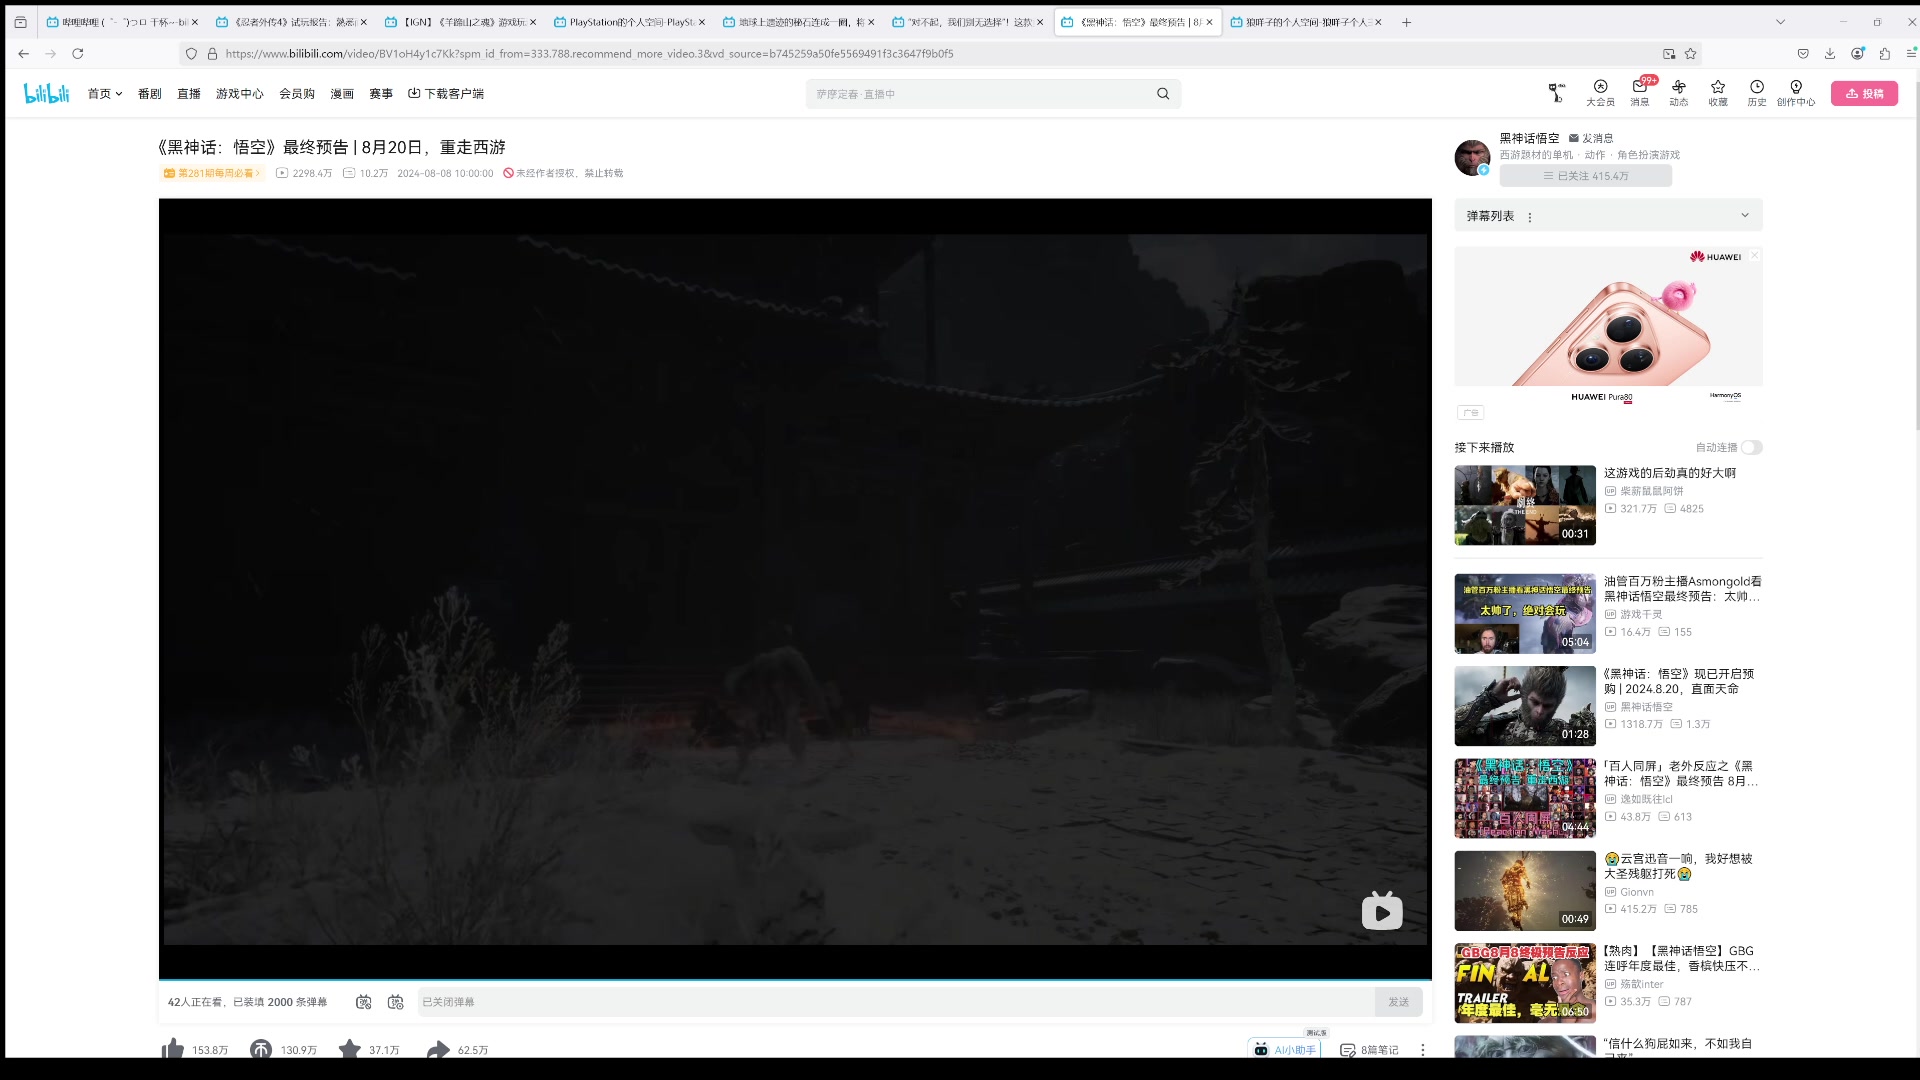The height and width of the screenshot is (1080, 1920).
Task: Click danmaku list three-dot menu
Action: (x=1530, y=217)
